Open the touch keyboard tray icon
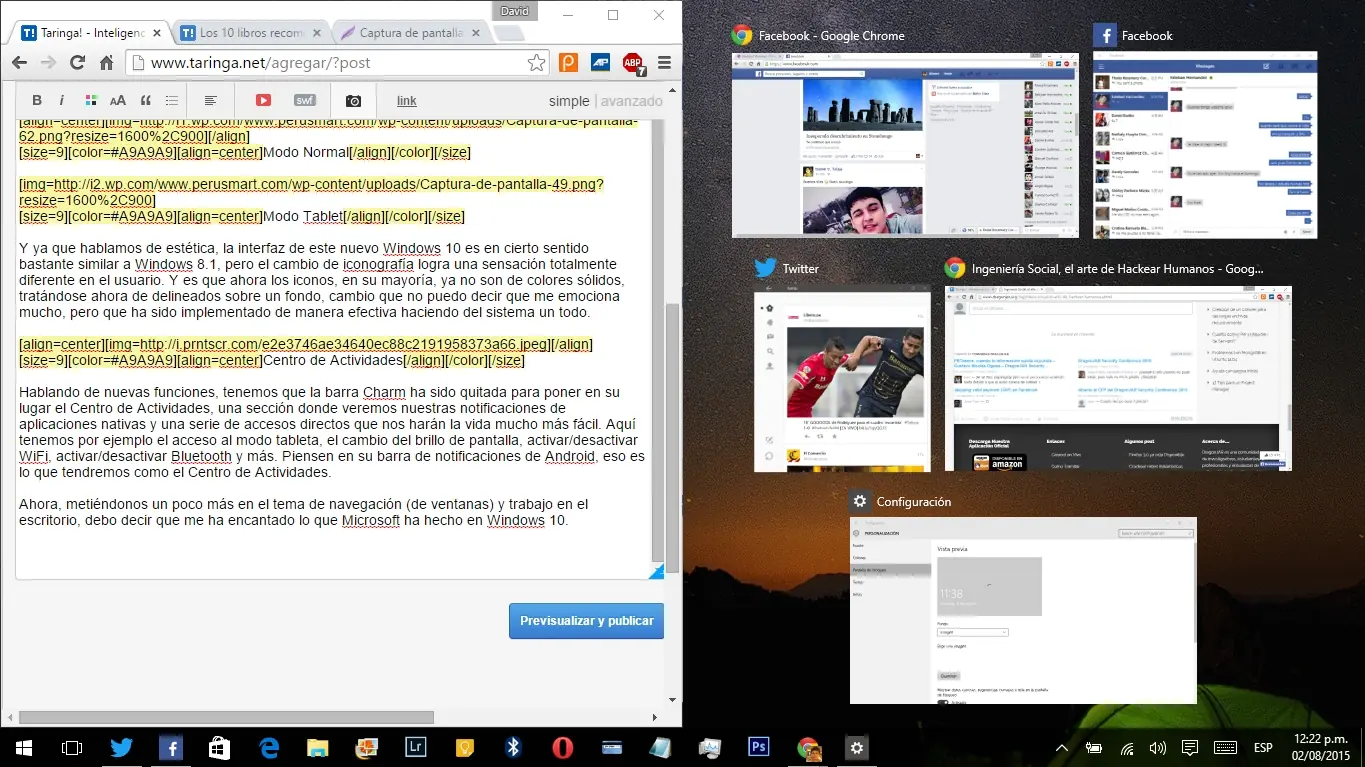Image resolution: width=1365 pixels, height=767 pixels. [1225, 747]
